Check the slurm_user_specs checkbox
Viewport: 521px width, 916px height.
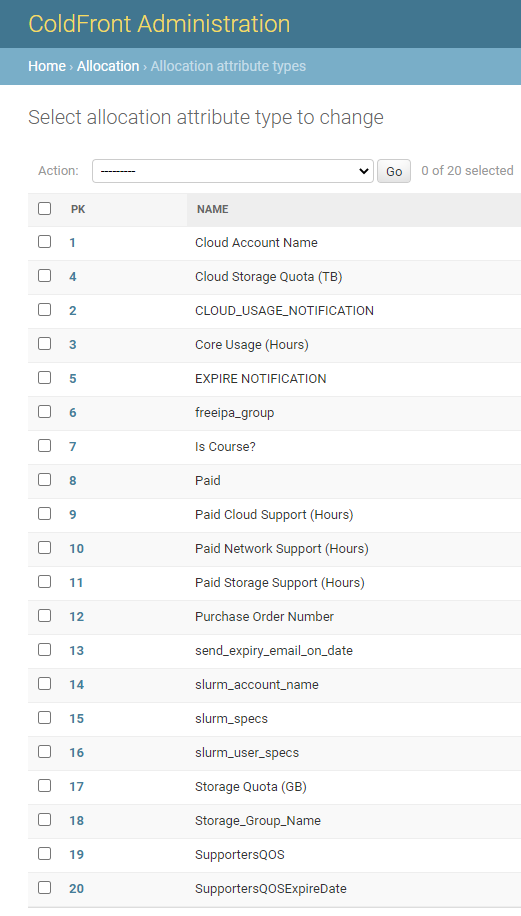coord(44,752)
